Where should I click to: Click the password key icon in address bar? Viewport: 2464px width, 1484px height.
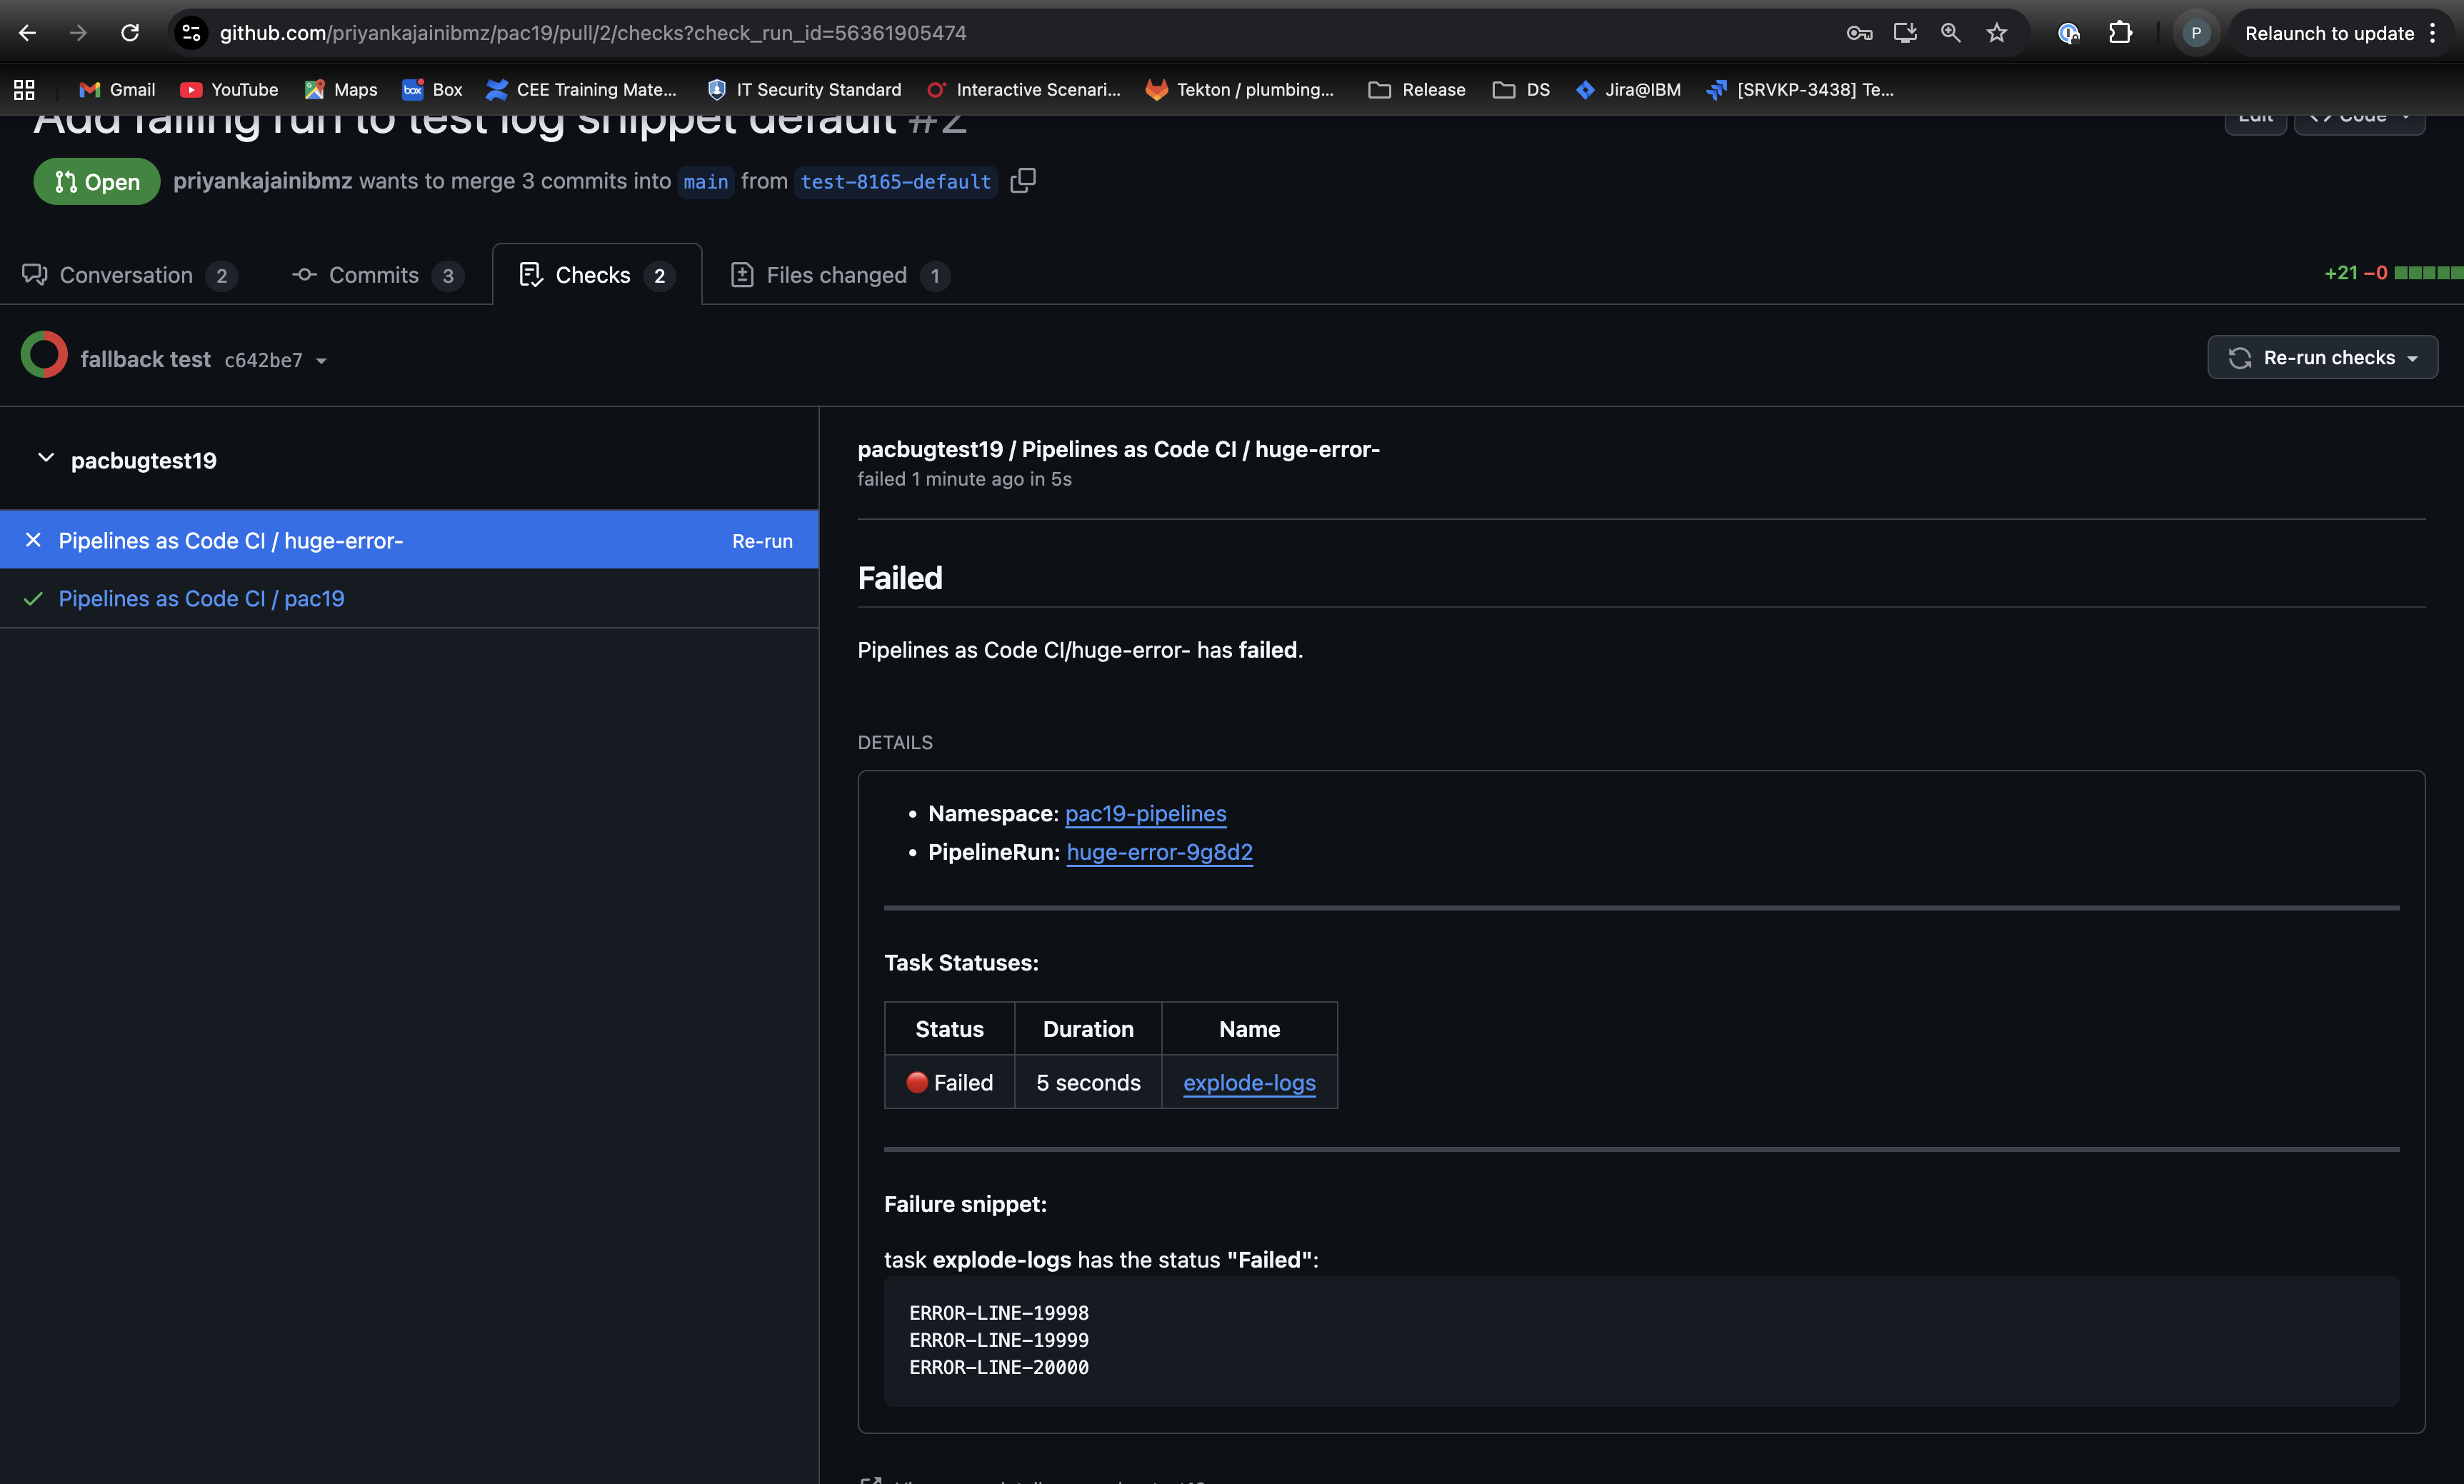[x=1859, y=33]
